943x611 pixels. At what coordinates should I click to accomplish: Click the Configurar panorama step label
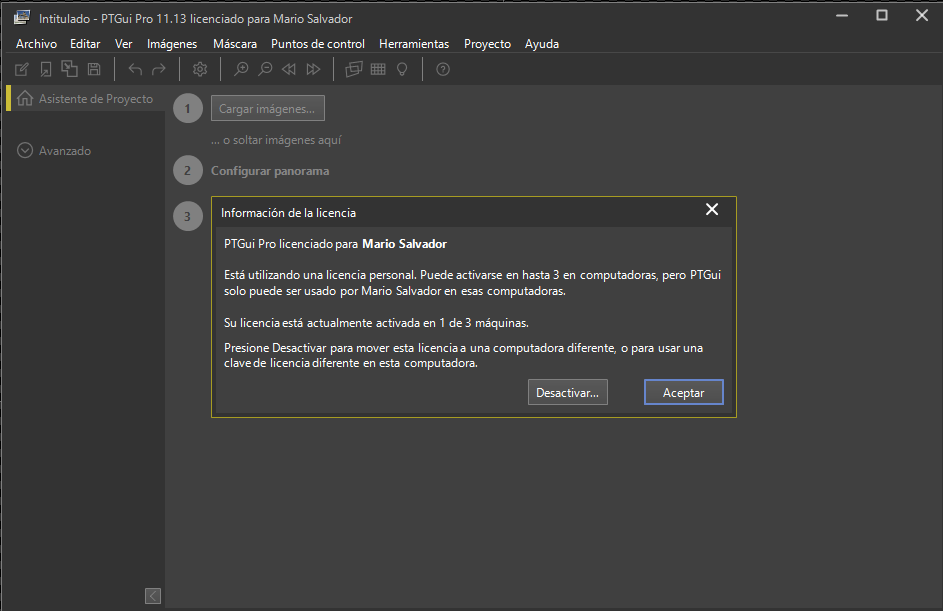(270, 171)
